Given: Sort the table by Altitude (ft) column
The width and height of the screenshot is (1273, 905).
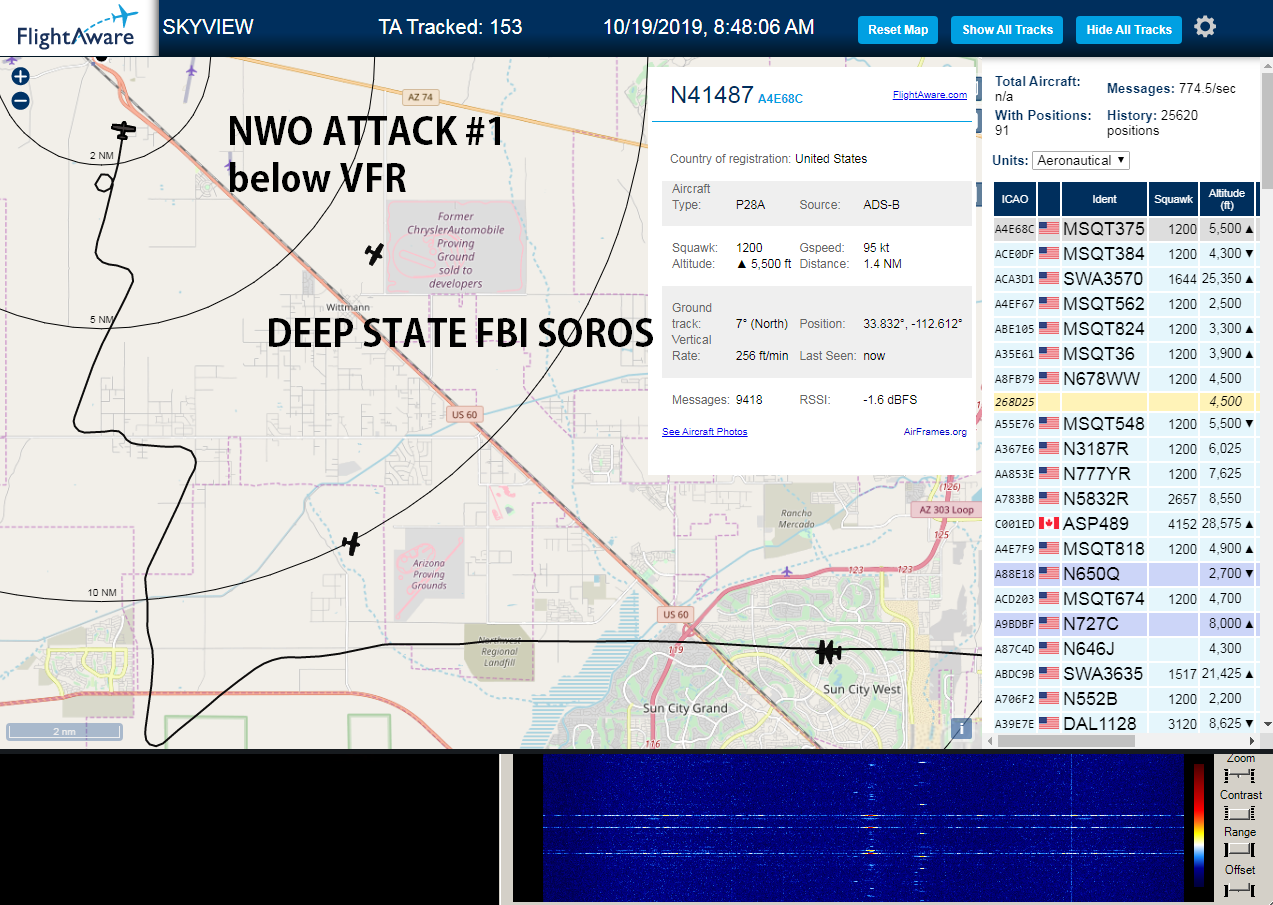Looking at the screenshot, I should tap(1227, 199).
